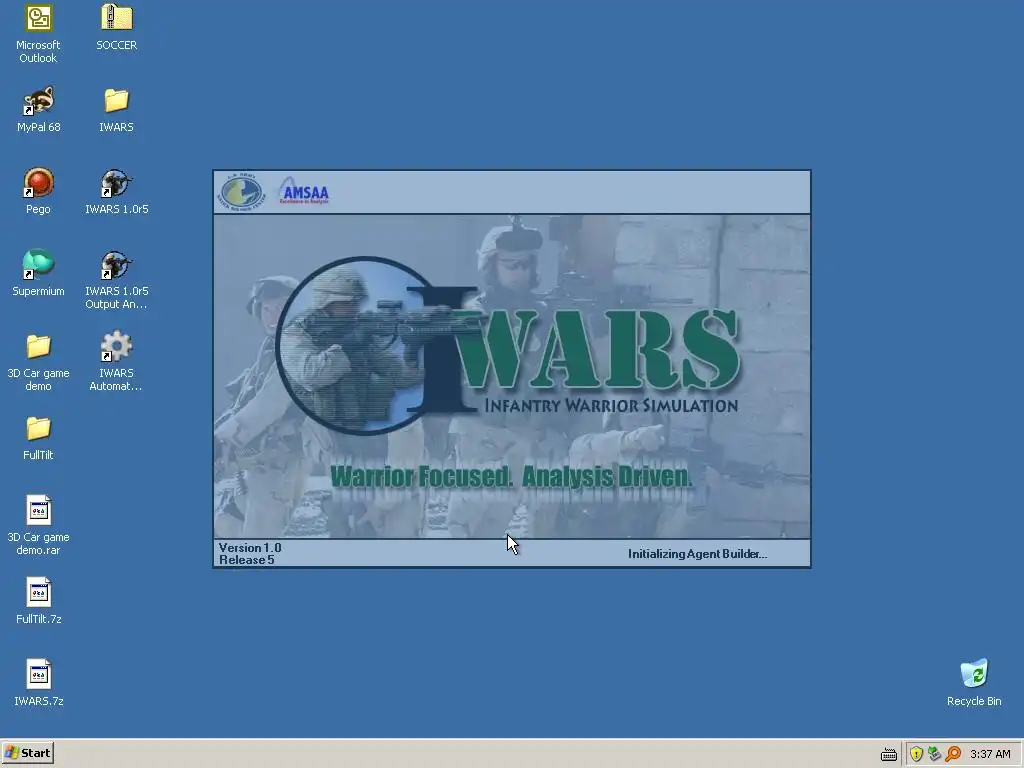Click the on-screen keyboard taskbar icon
Viewport: 1024px width, 768px height.
(x=889, y=754)
